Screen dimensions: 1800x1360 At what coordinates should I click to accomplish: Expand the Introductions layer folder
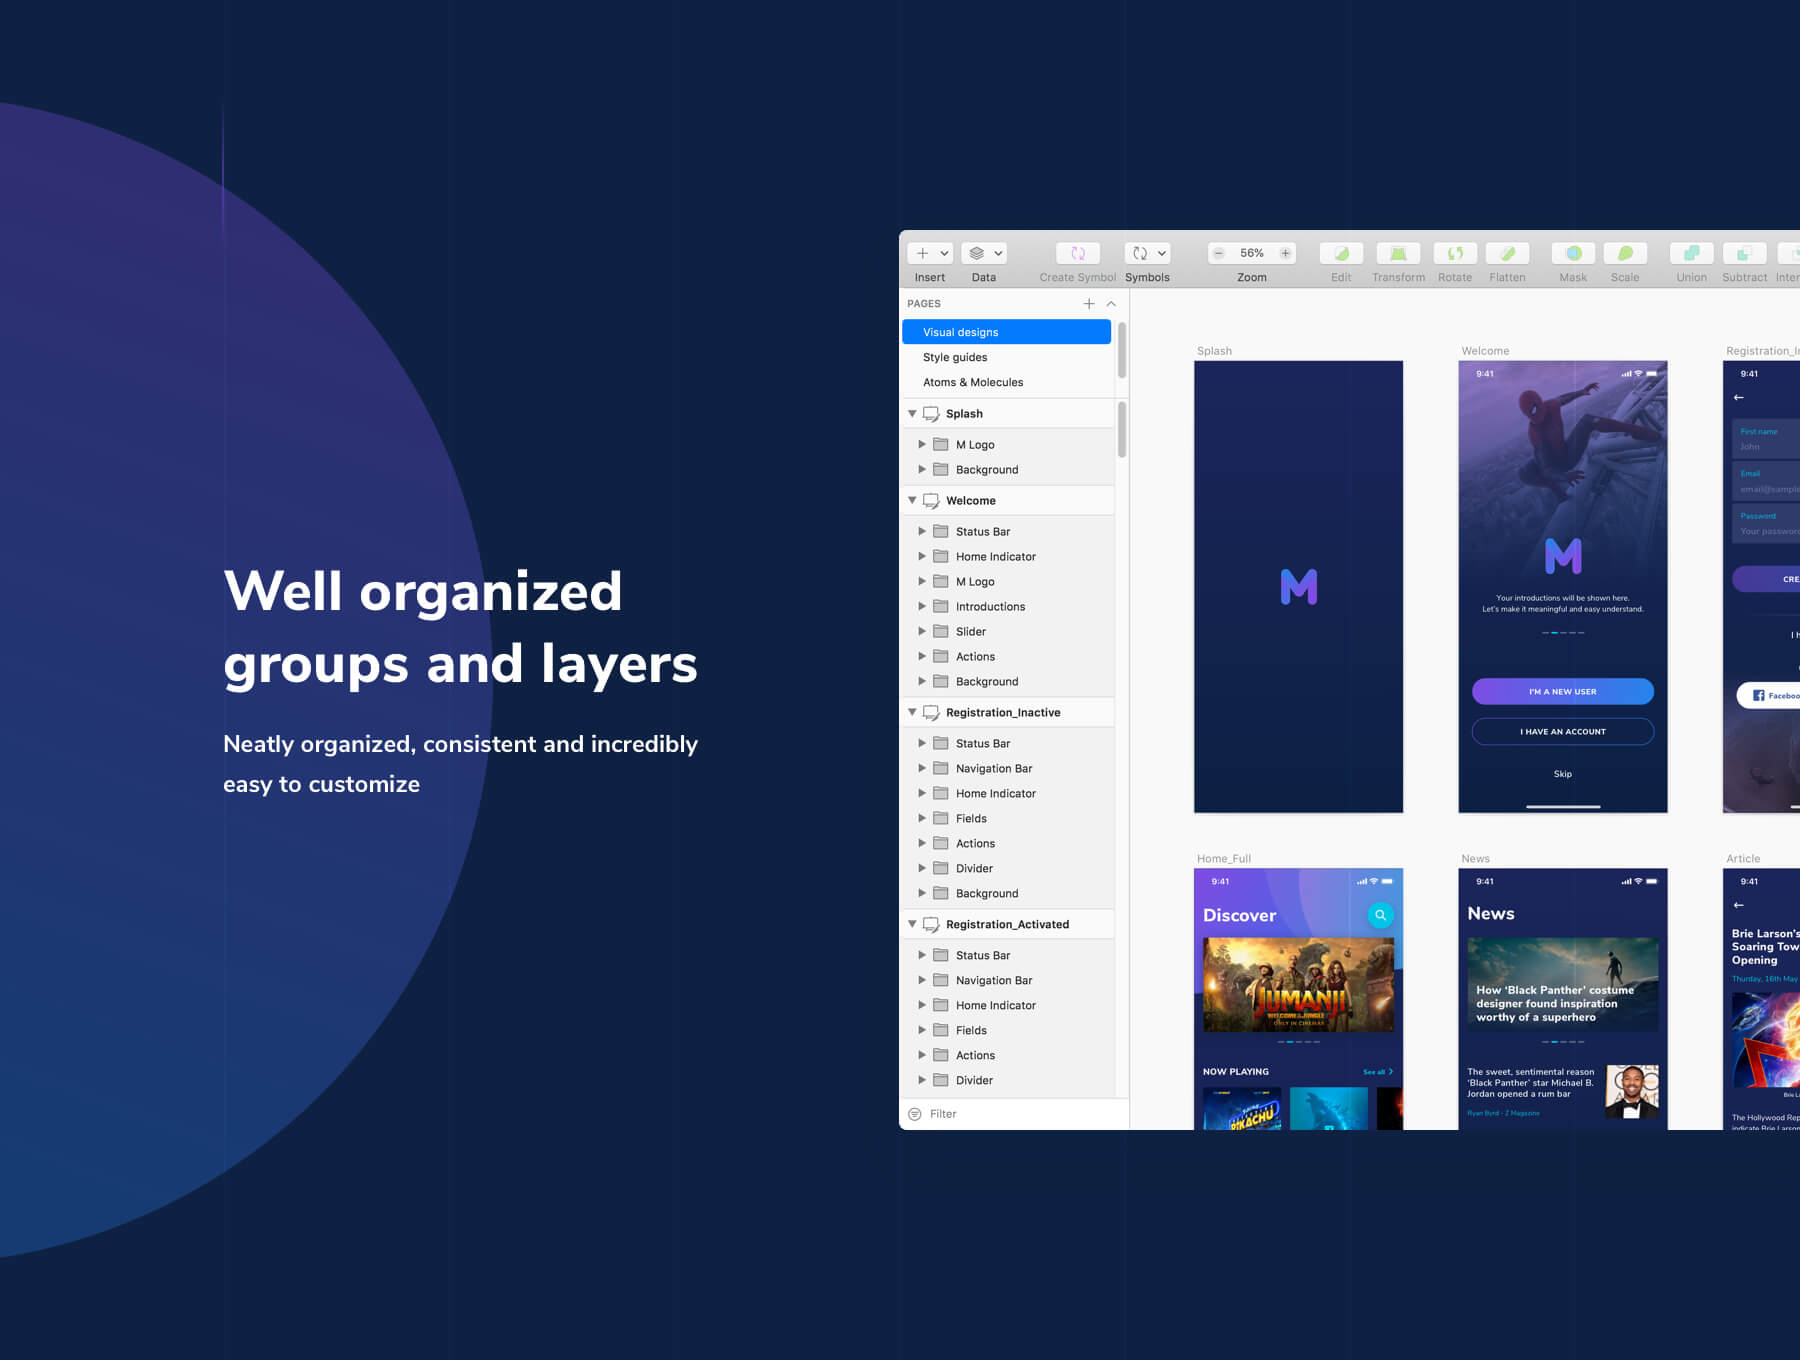(922, 606)
